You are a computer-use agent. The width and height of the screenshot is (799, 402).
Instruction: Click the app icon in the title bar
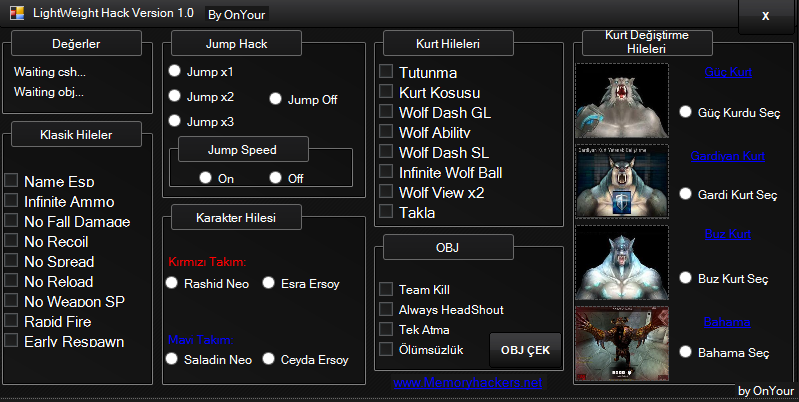[x=17, y=13]
